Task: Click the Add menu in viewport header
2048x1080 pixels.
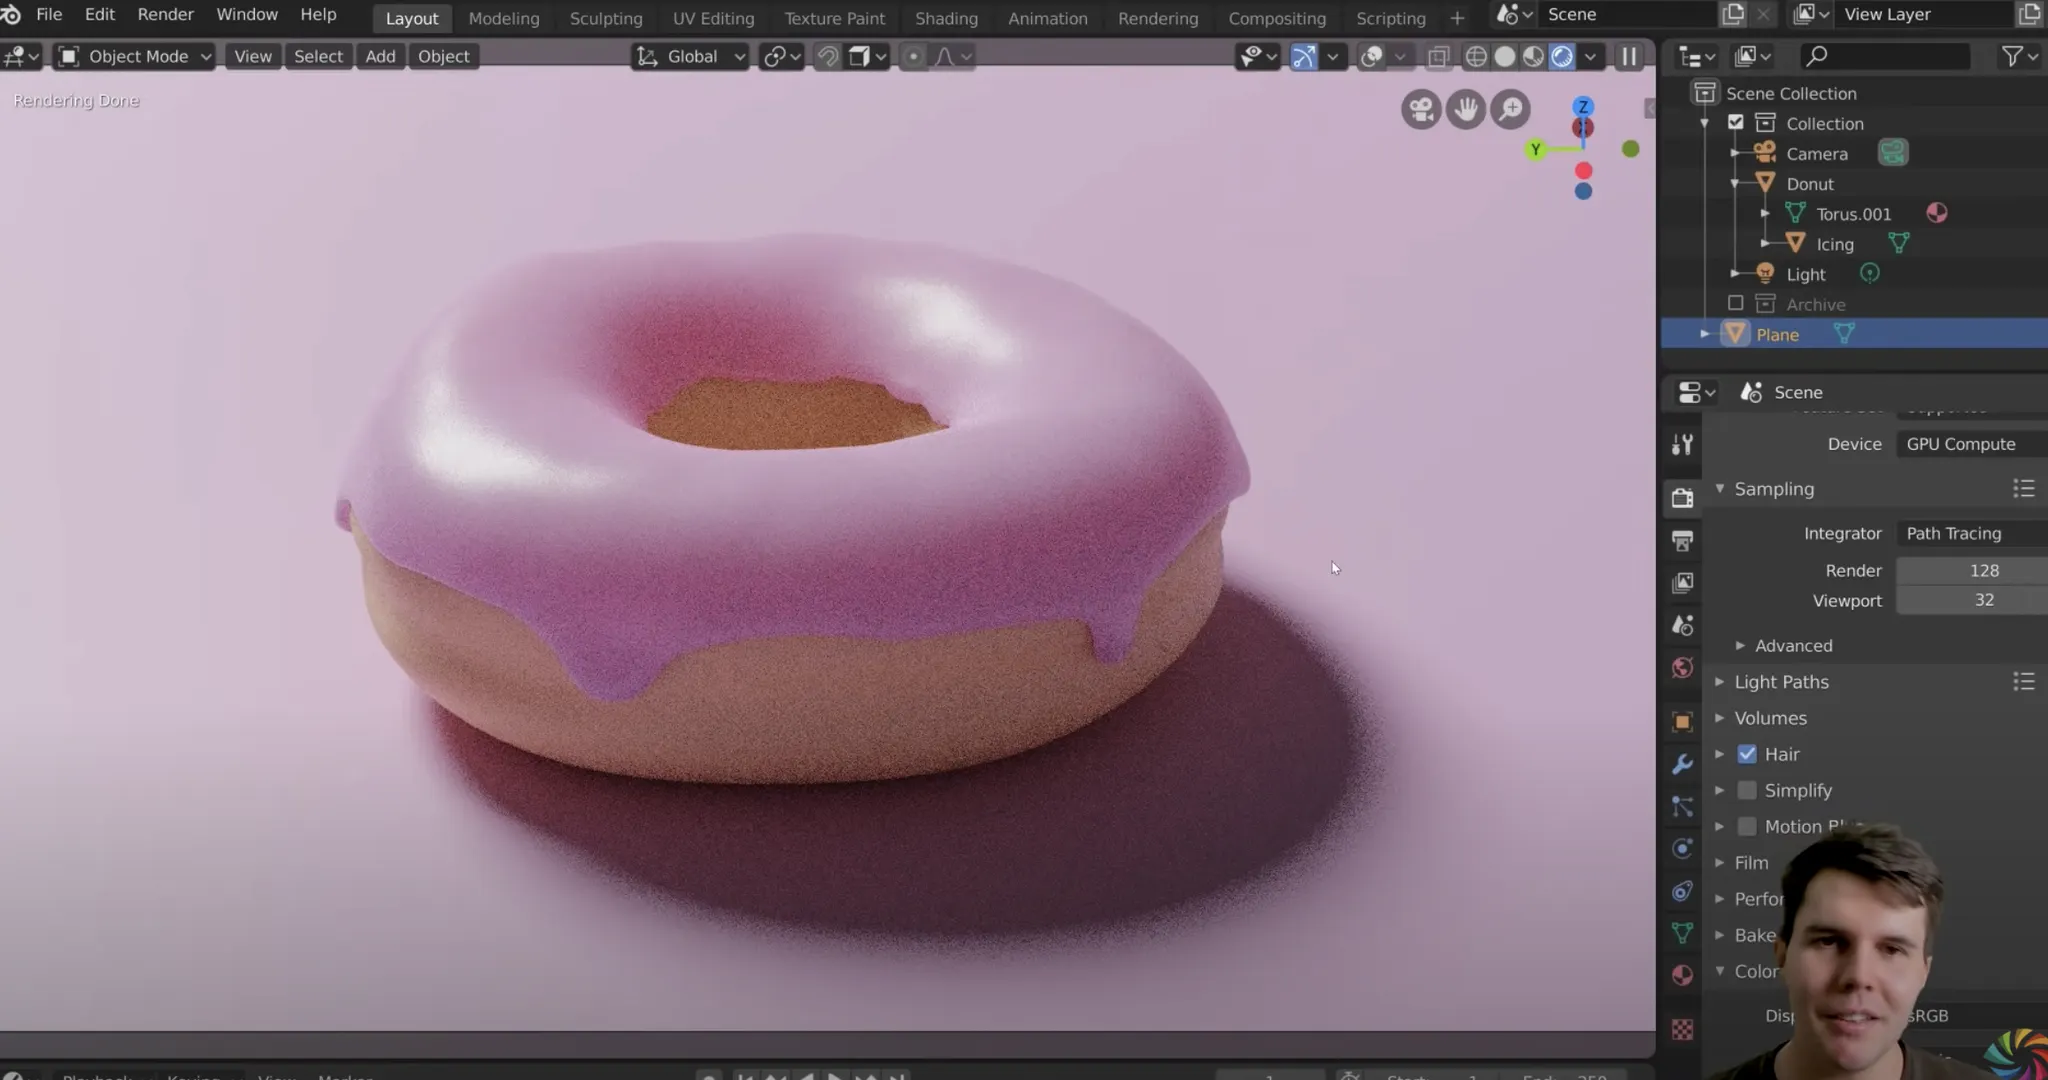Action: (x=380, y=57)
